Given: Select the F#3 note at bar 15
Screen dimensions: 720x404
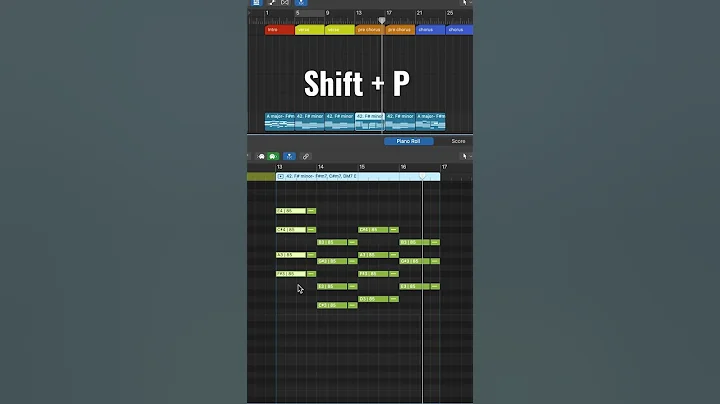Looking at the screenshot, I should click(373, 274).
